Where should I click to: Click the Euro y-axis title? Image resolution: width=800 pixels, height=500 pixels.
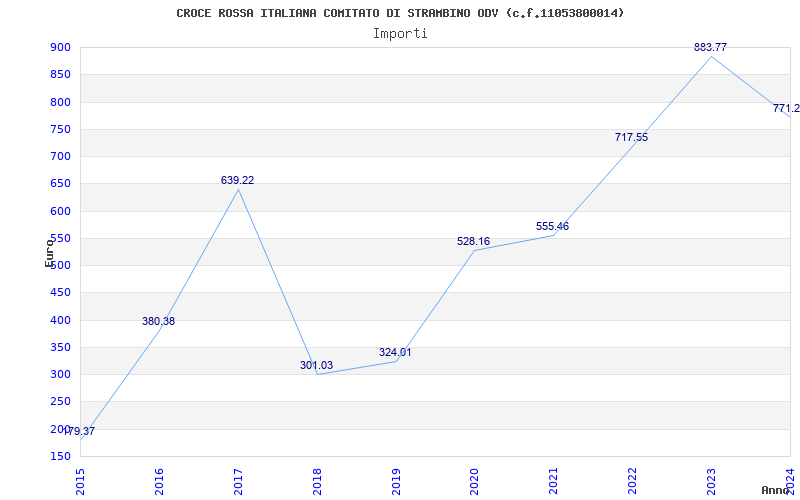tap(49, 253)
